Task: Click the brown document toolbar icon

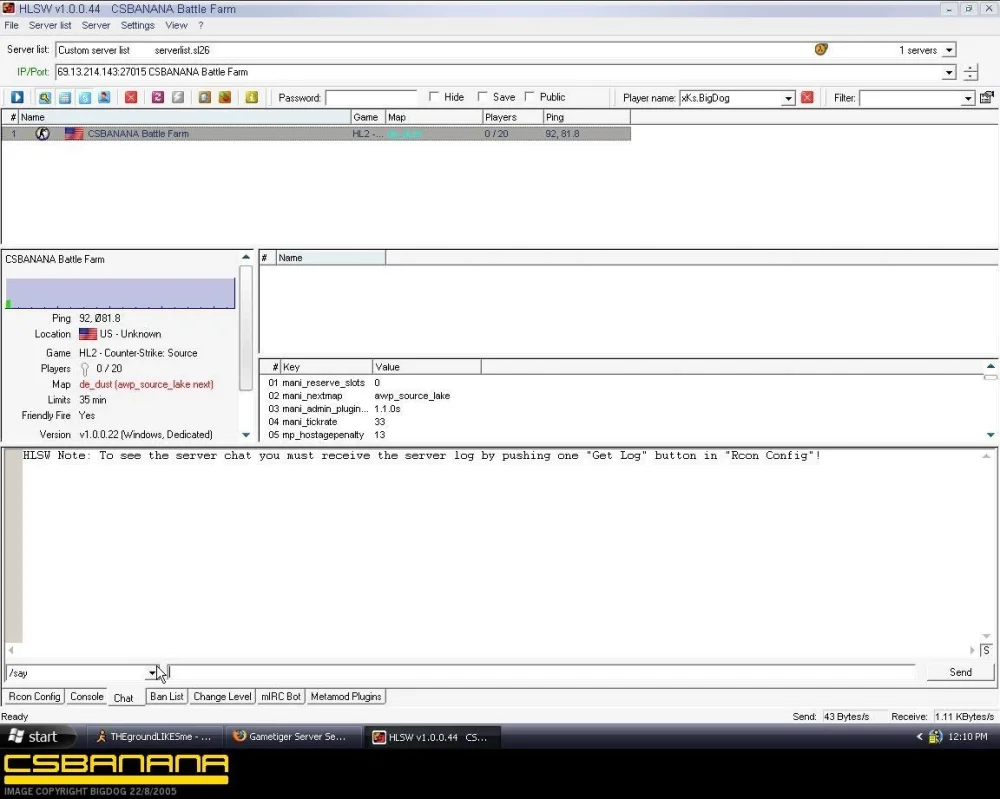Action: (204, 98)
